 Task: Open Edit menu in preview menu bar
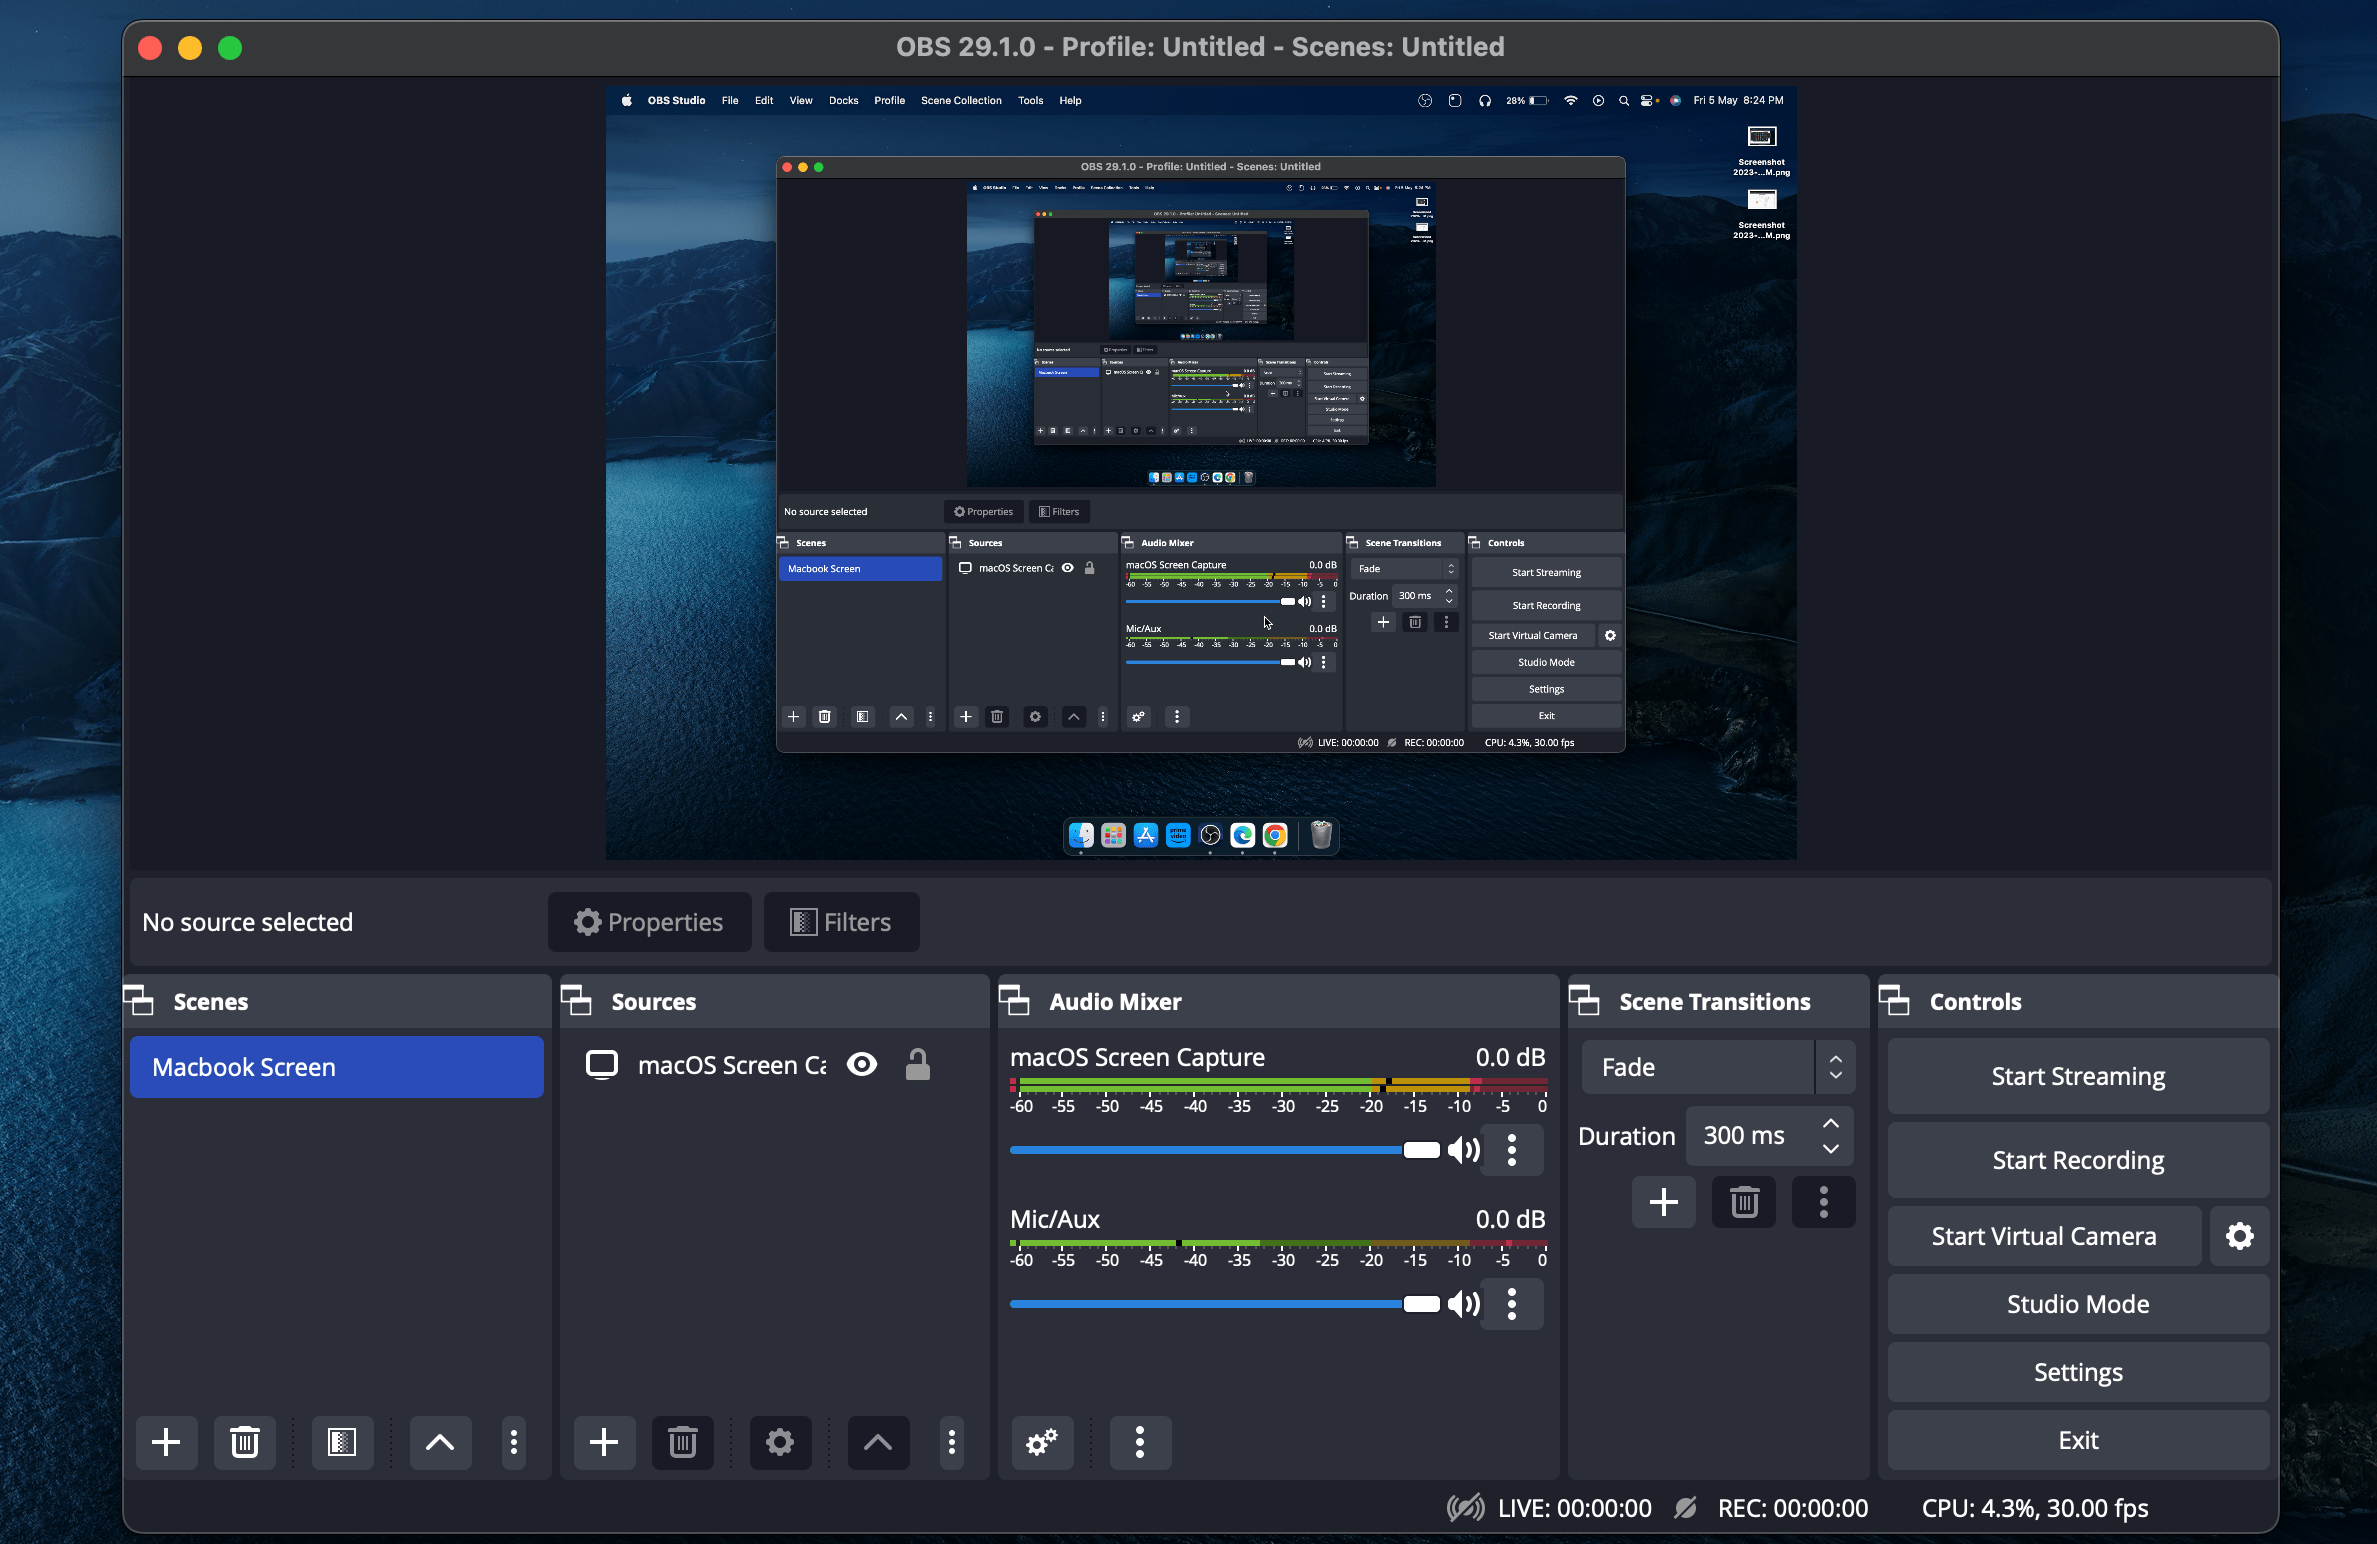(764, 100)
